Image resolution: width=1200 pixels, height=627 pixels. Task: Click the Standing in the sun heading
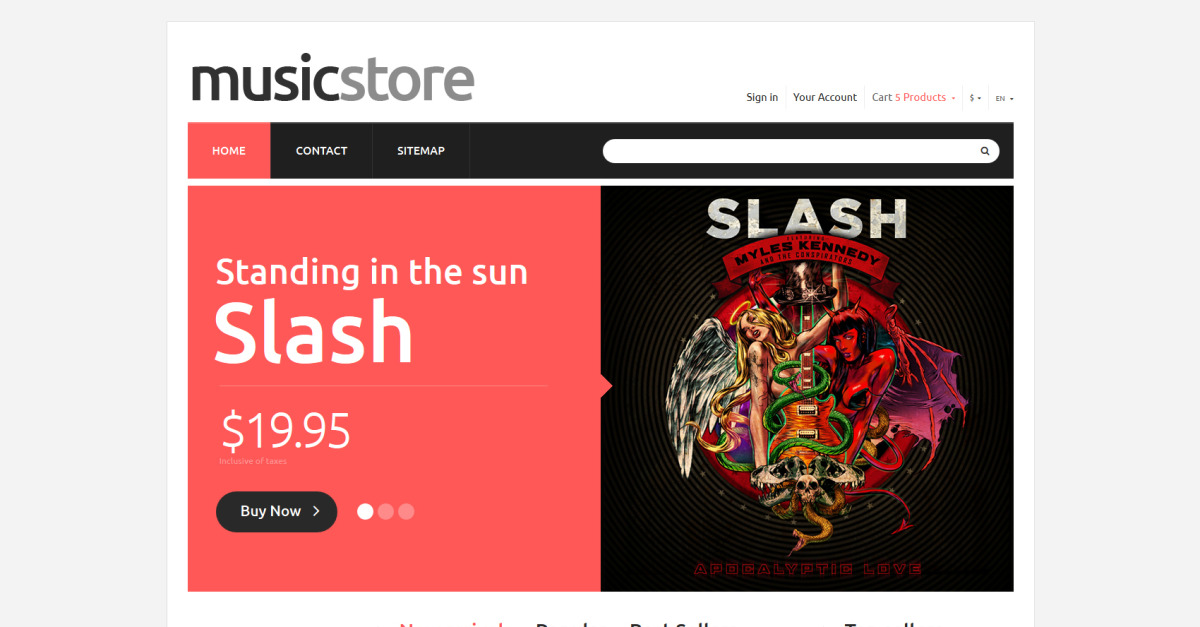372,272
